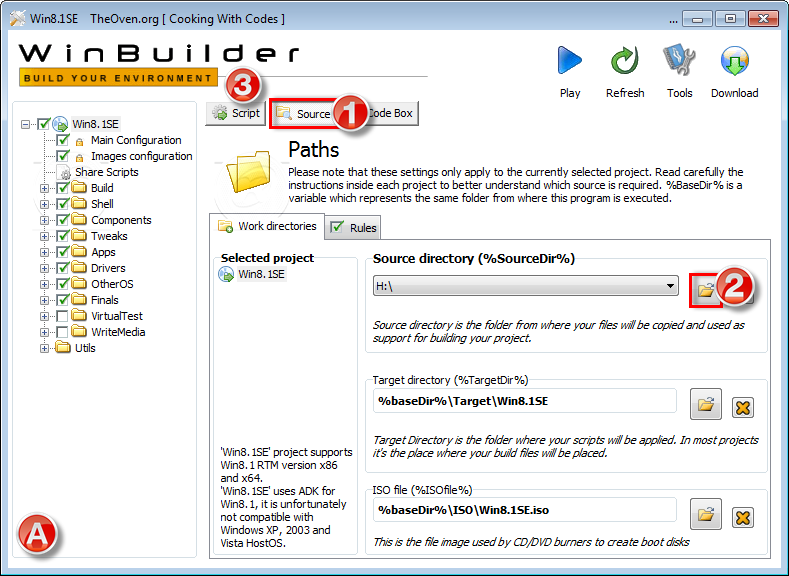
Task: Click the Components folder icon
Action: tap(78, 219)
